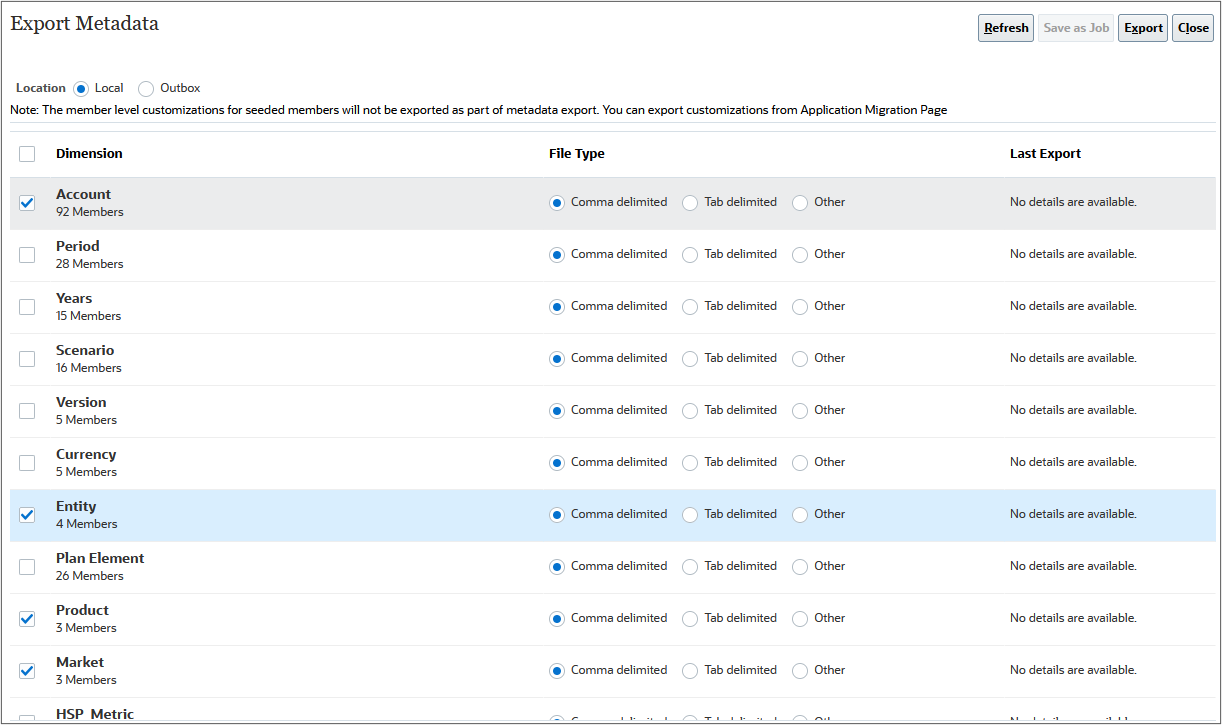Click the Export button
This screenshot has height=725, width=1222.
tap(1142, 27)
